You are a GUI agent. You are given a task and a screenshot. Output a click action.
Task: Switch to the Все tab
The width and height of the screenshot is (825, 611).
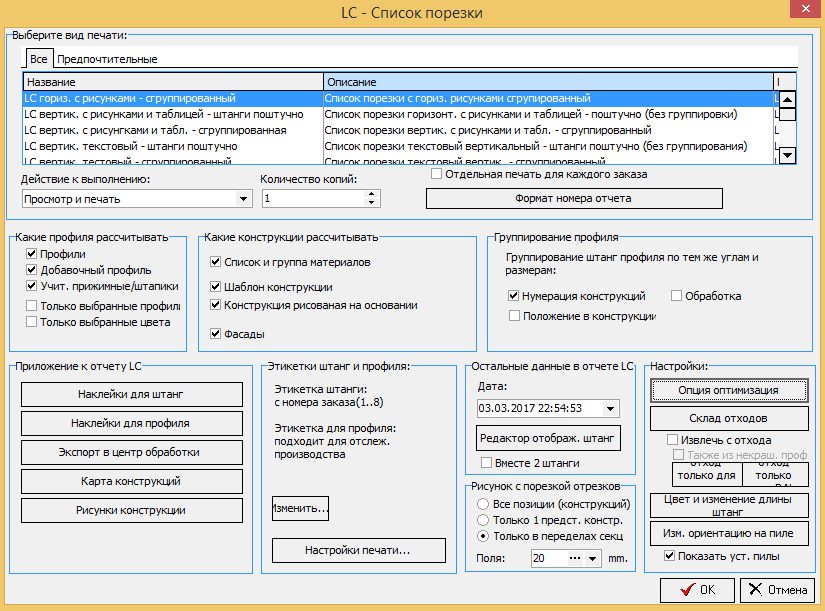coord(38,59)
